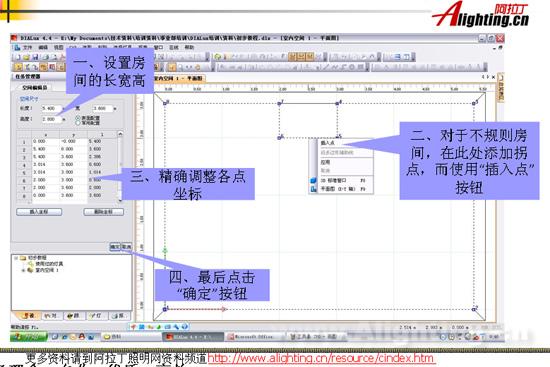Image resolution: width=550 pixels, height=367 pixels.
Task: Click the New project toolbar icon
Action: (17, 57)
